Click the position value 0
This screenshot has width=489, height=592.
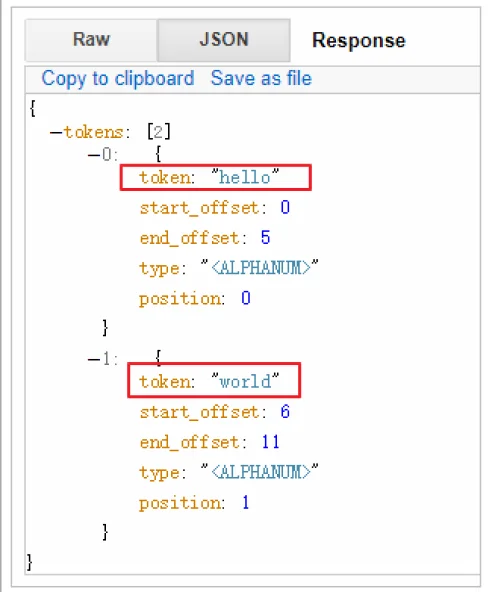click(246, 298)
